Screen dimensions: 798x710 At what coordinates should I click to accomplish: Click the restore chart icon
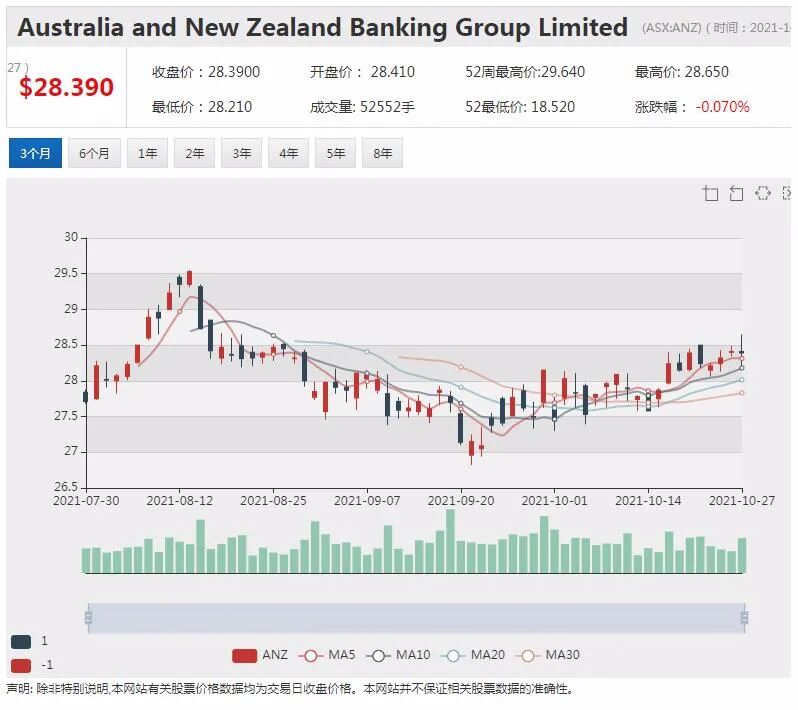[762, 193]
